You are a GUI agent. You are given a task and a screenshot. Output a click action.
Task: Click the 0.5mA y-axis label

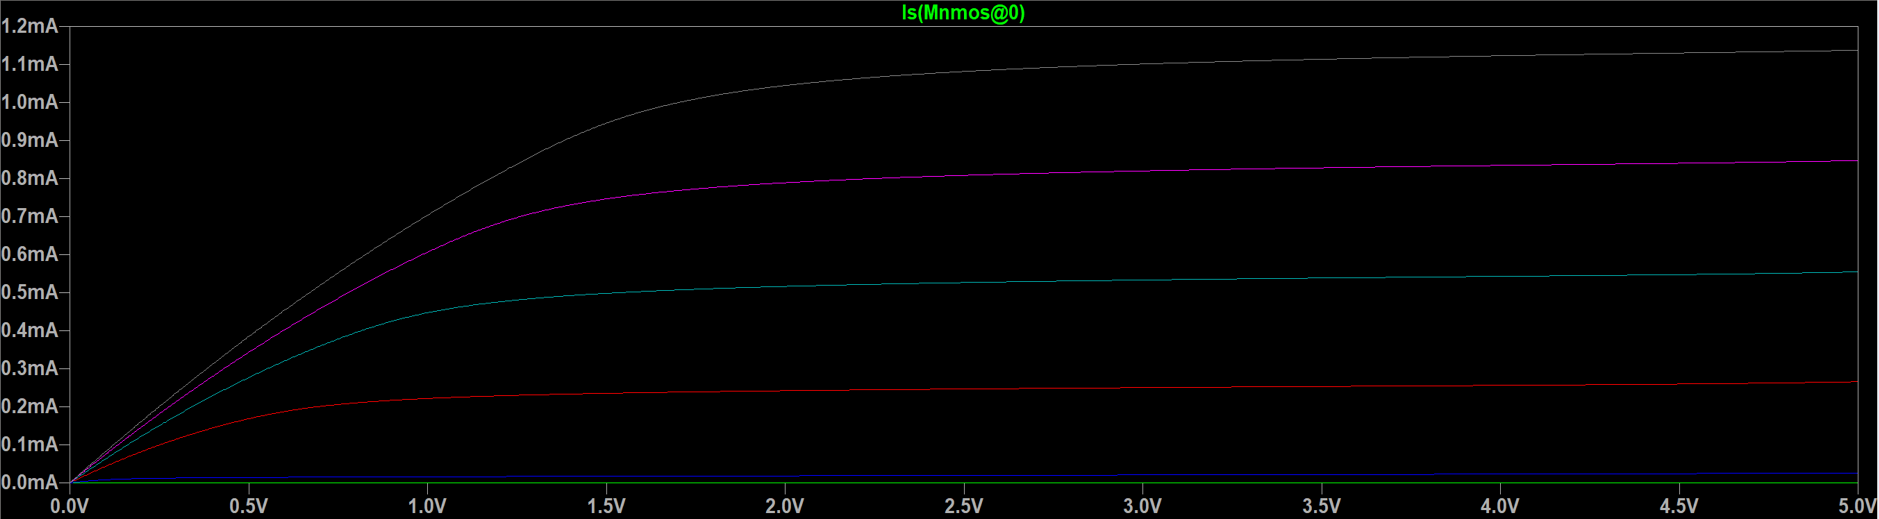pos(29,292)
